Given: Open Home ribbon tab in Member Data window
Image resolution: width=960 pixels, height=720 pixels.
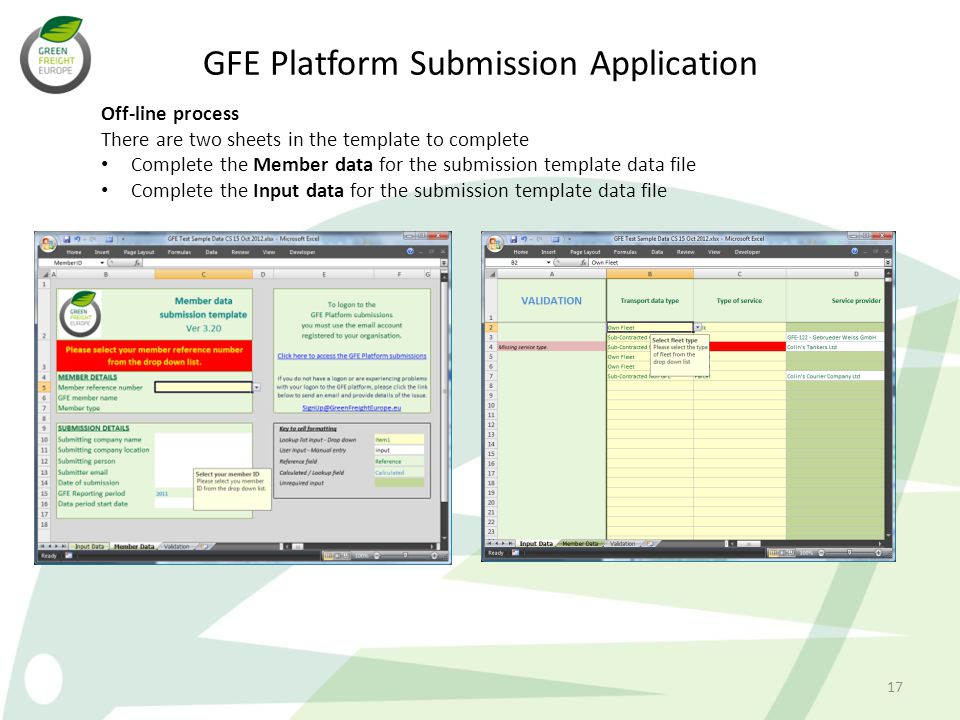Looking at the screenshot, I should [73, 252].
